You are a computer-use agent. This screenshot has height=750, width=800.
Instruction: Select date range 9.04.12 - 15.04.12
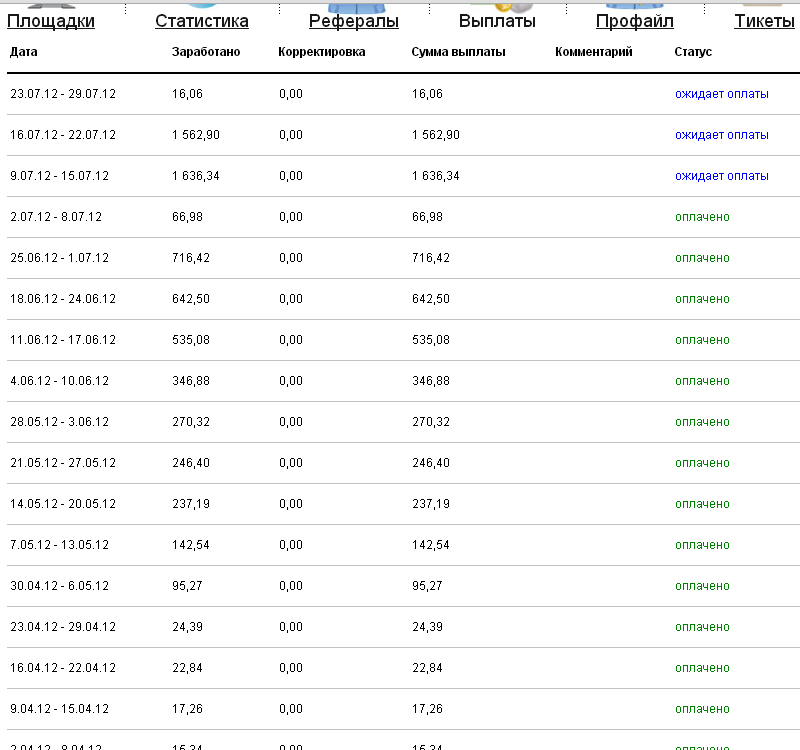click(59, 709)
